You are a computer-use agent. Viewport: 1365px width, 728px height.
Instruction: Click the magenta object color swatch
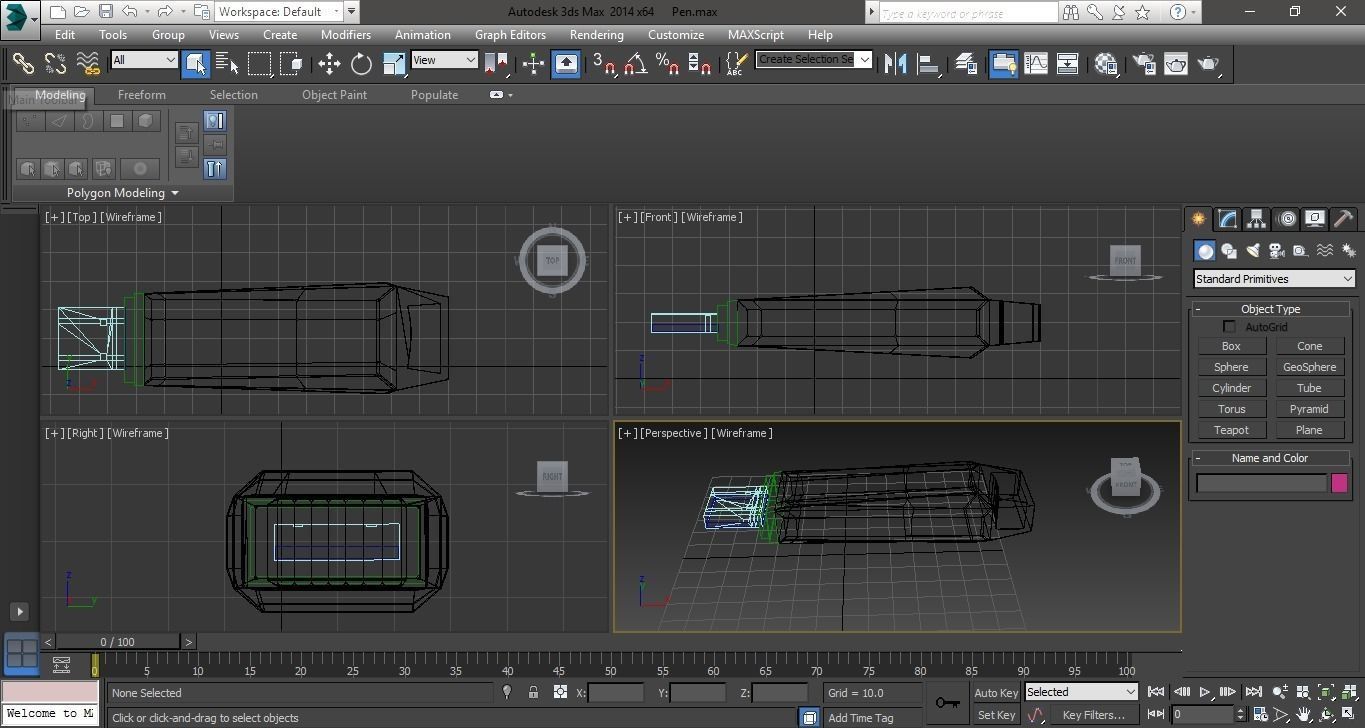(1340, 483)
